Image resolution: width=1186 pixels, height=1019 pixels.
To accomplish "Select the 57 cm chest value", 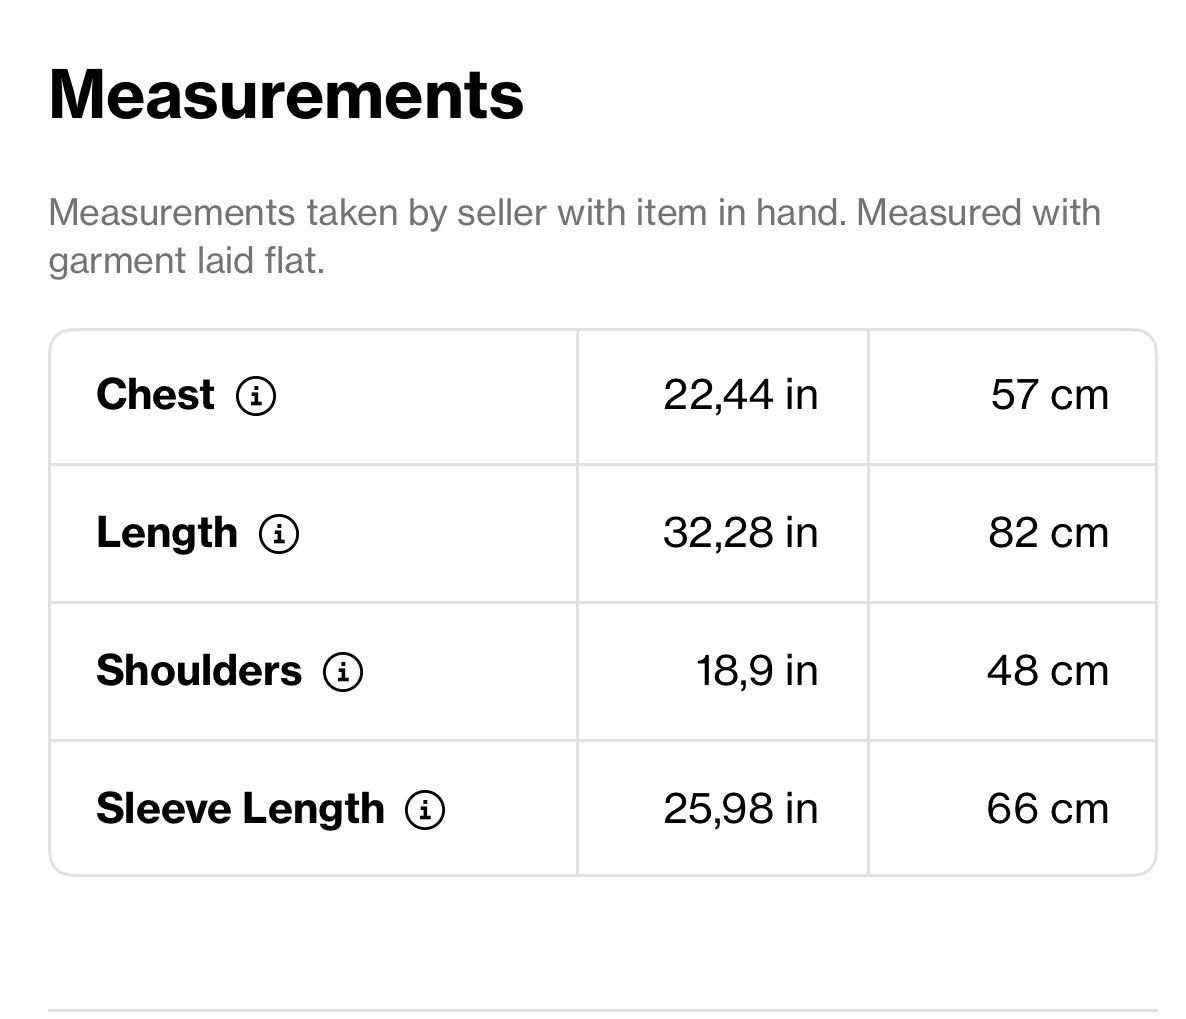I will pyautogui.click(x=1050, y=396).
